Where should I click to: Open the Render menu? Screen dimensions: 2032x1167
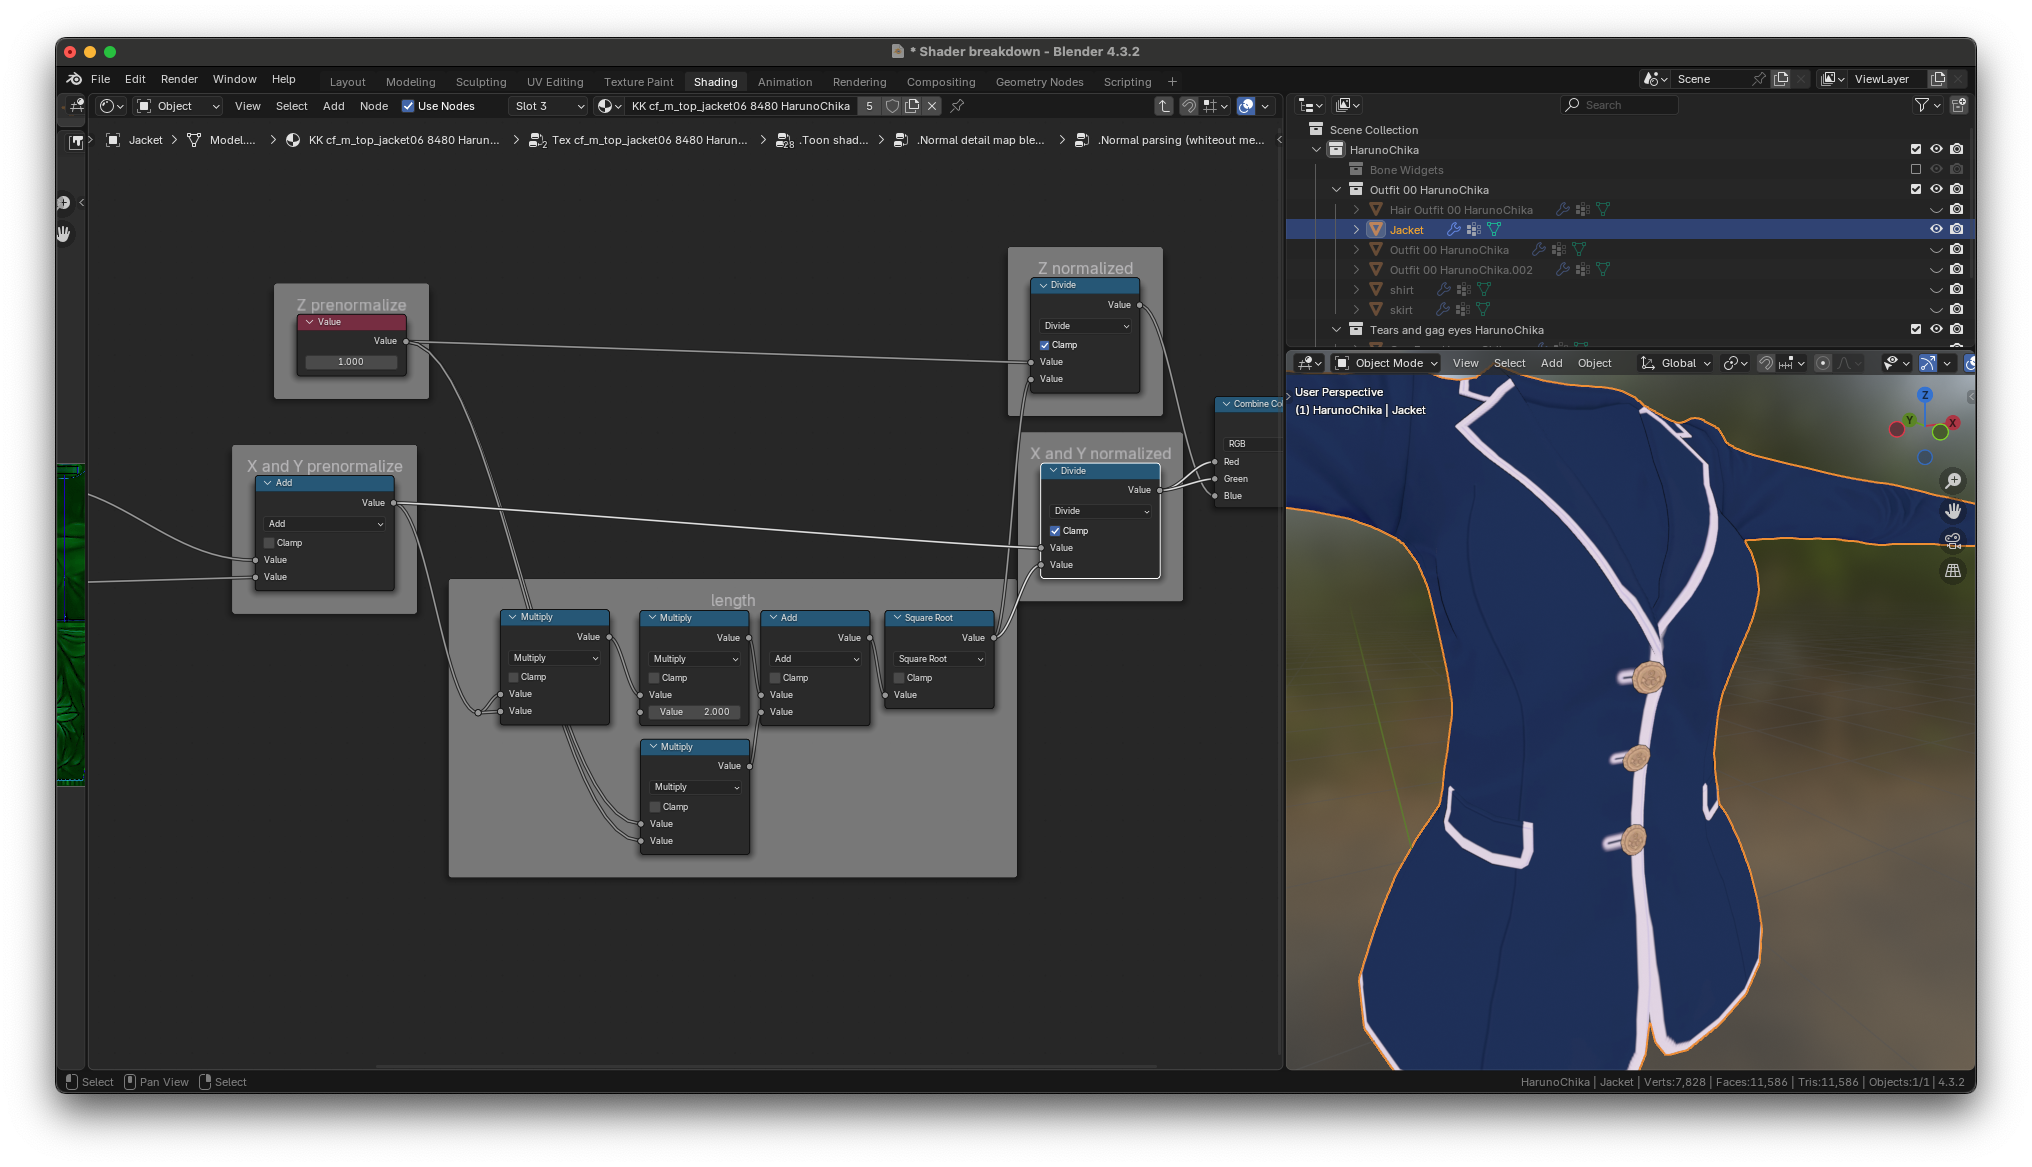(x=179, y=79)
